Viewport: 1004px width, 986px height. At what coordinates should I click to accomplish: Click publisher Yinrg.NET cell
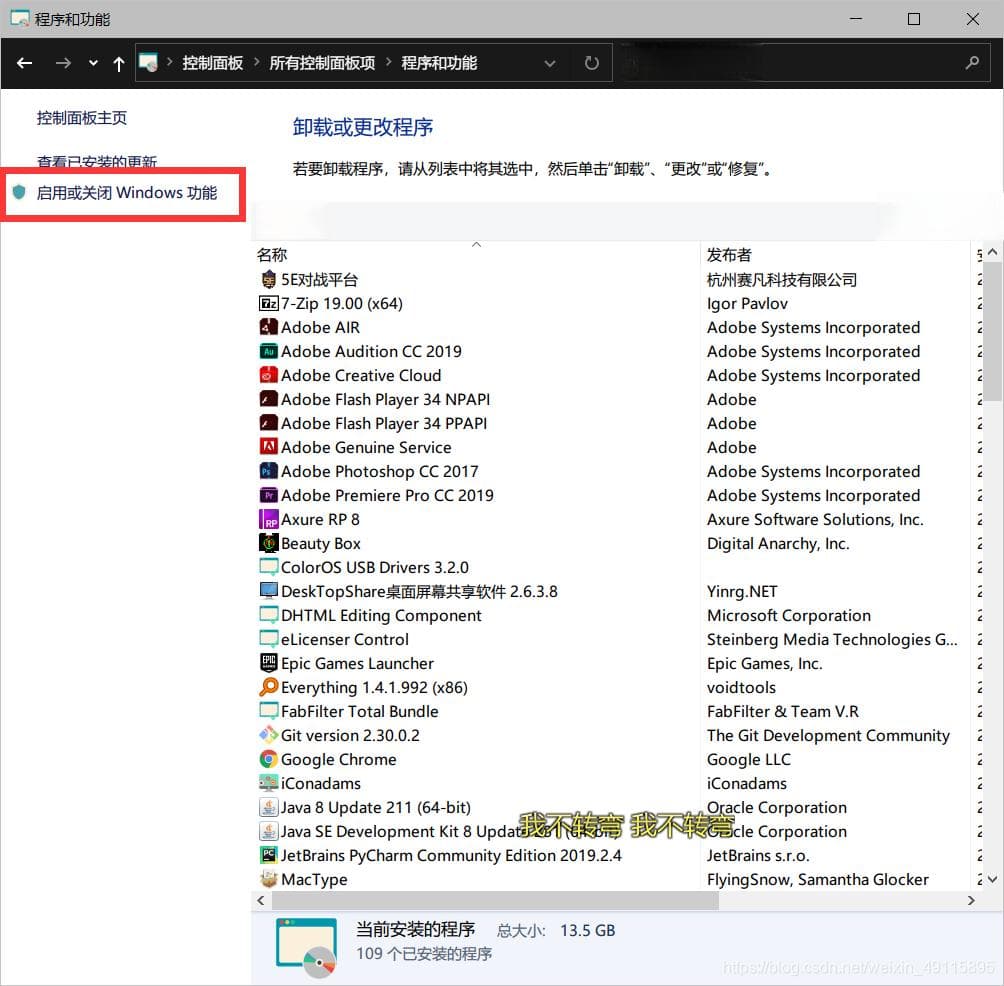click(x=742, y=591)
